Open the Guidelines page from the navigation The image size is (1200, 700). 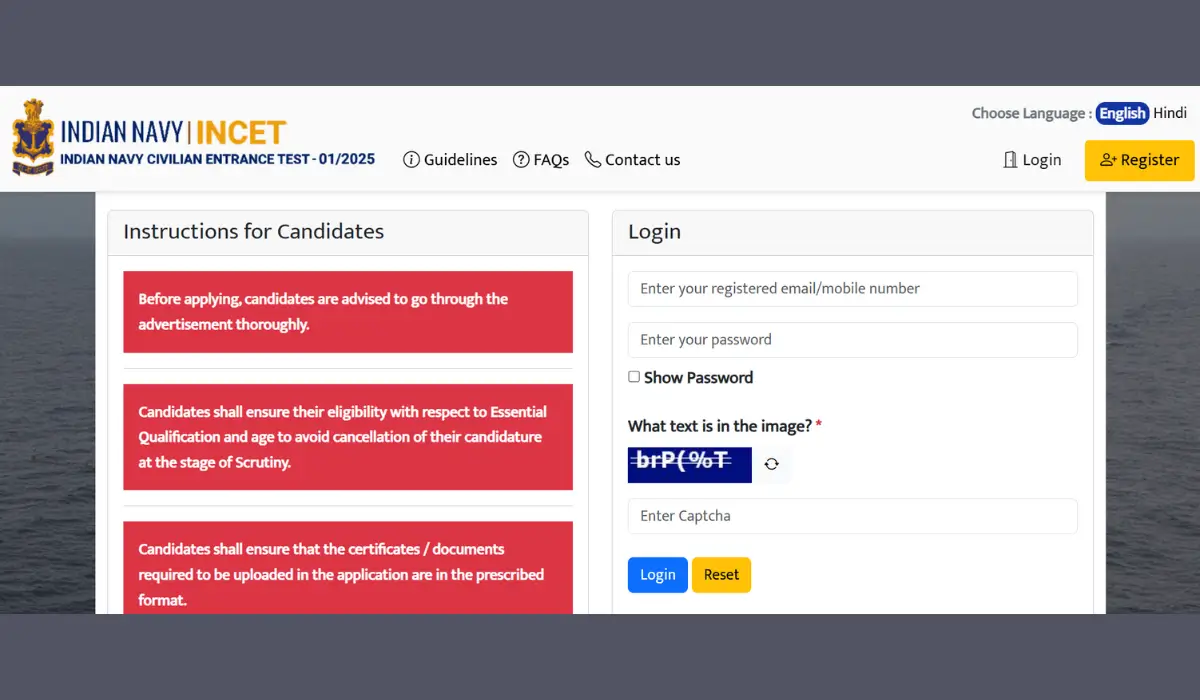point(459,159)
